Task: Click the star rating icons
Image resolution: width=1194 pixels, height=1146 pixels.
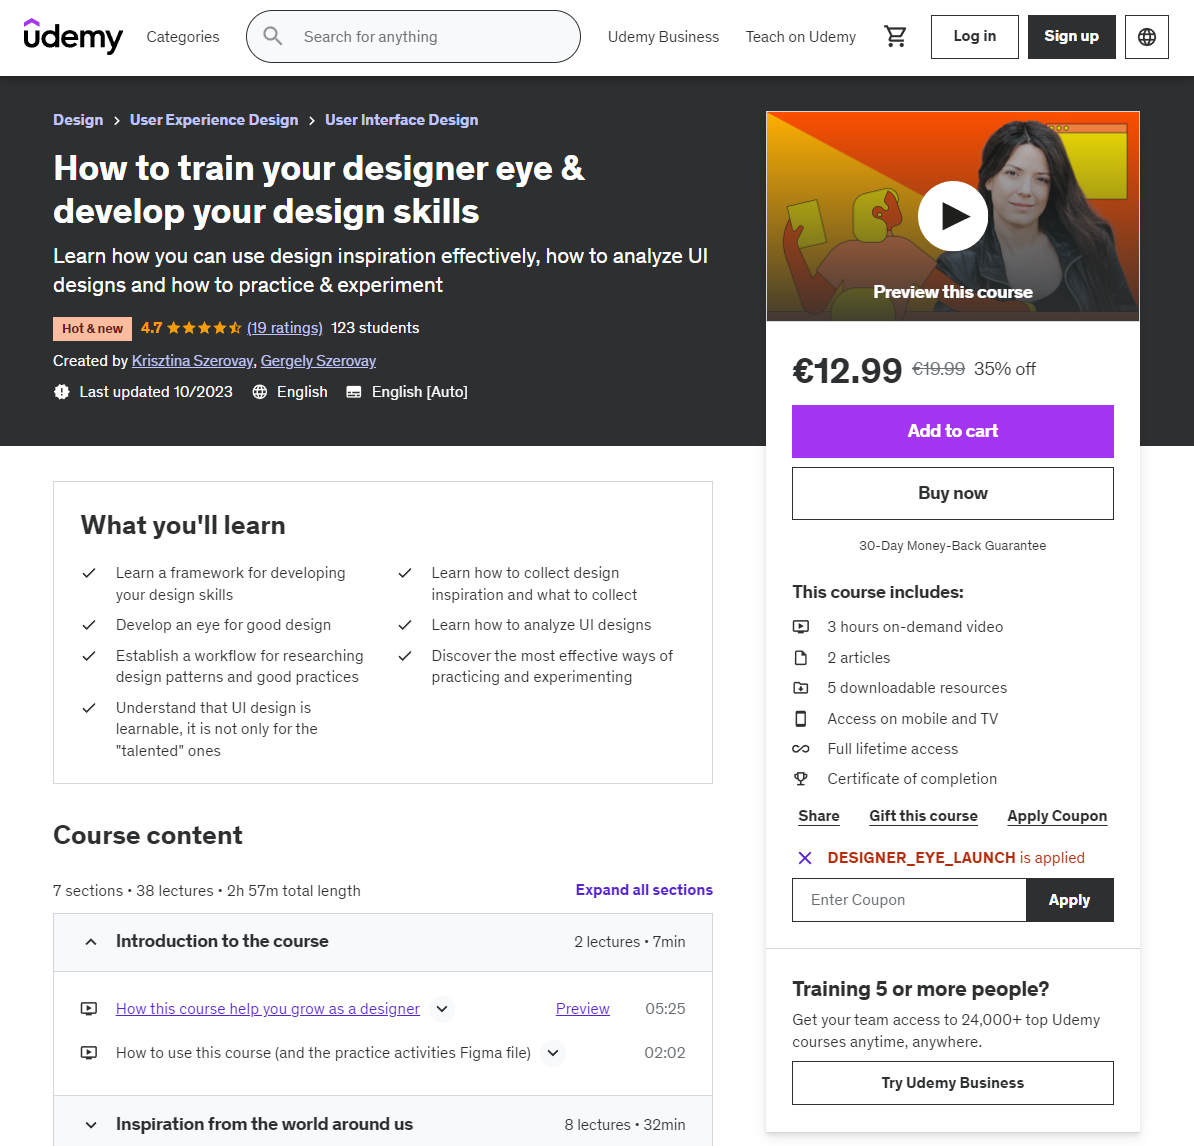Action: 204,328
